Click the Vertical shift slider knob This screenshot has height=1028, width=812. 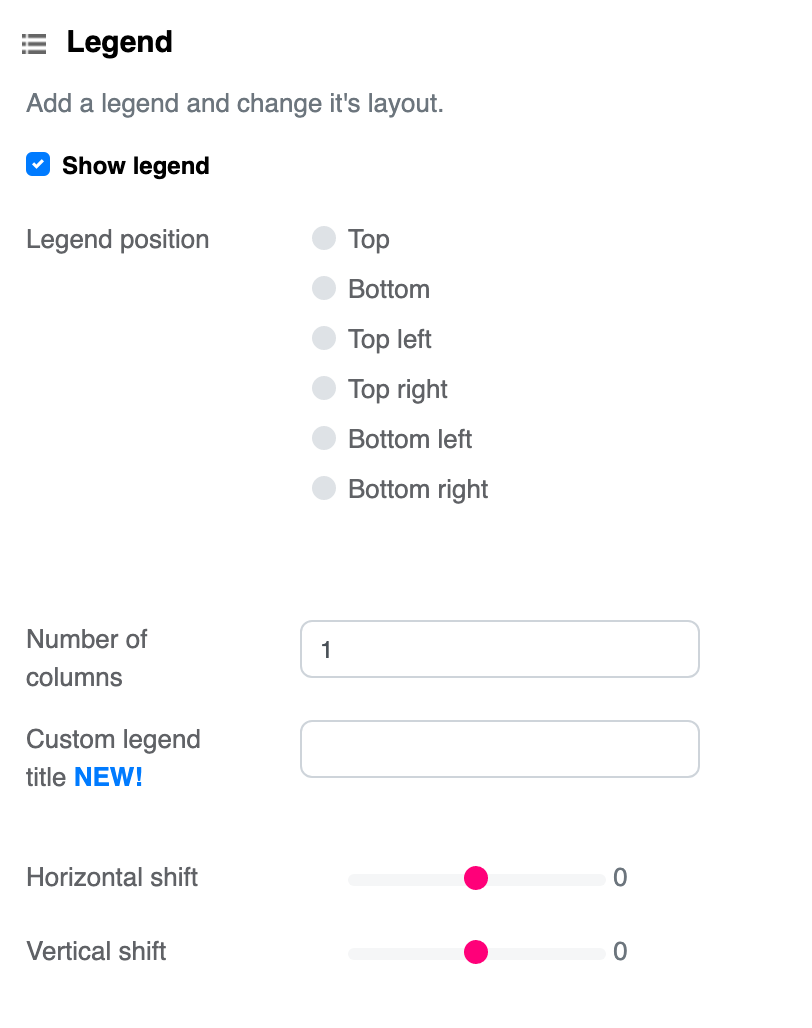(x=476, y=952)
